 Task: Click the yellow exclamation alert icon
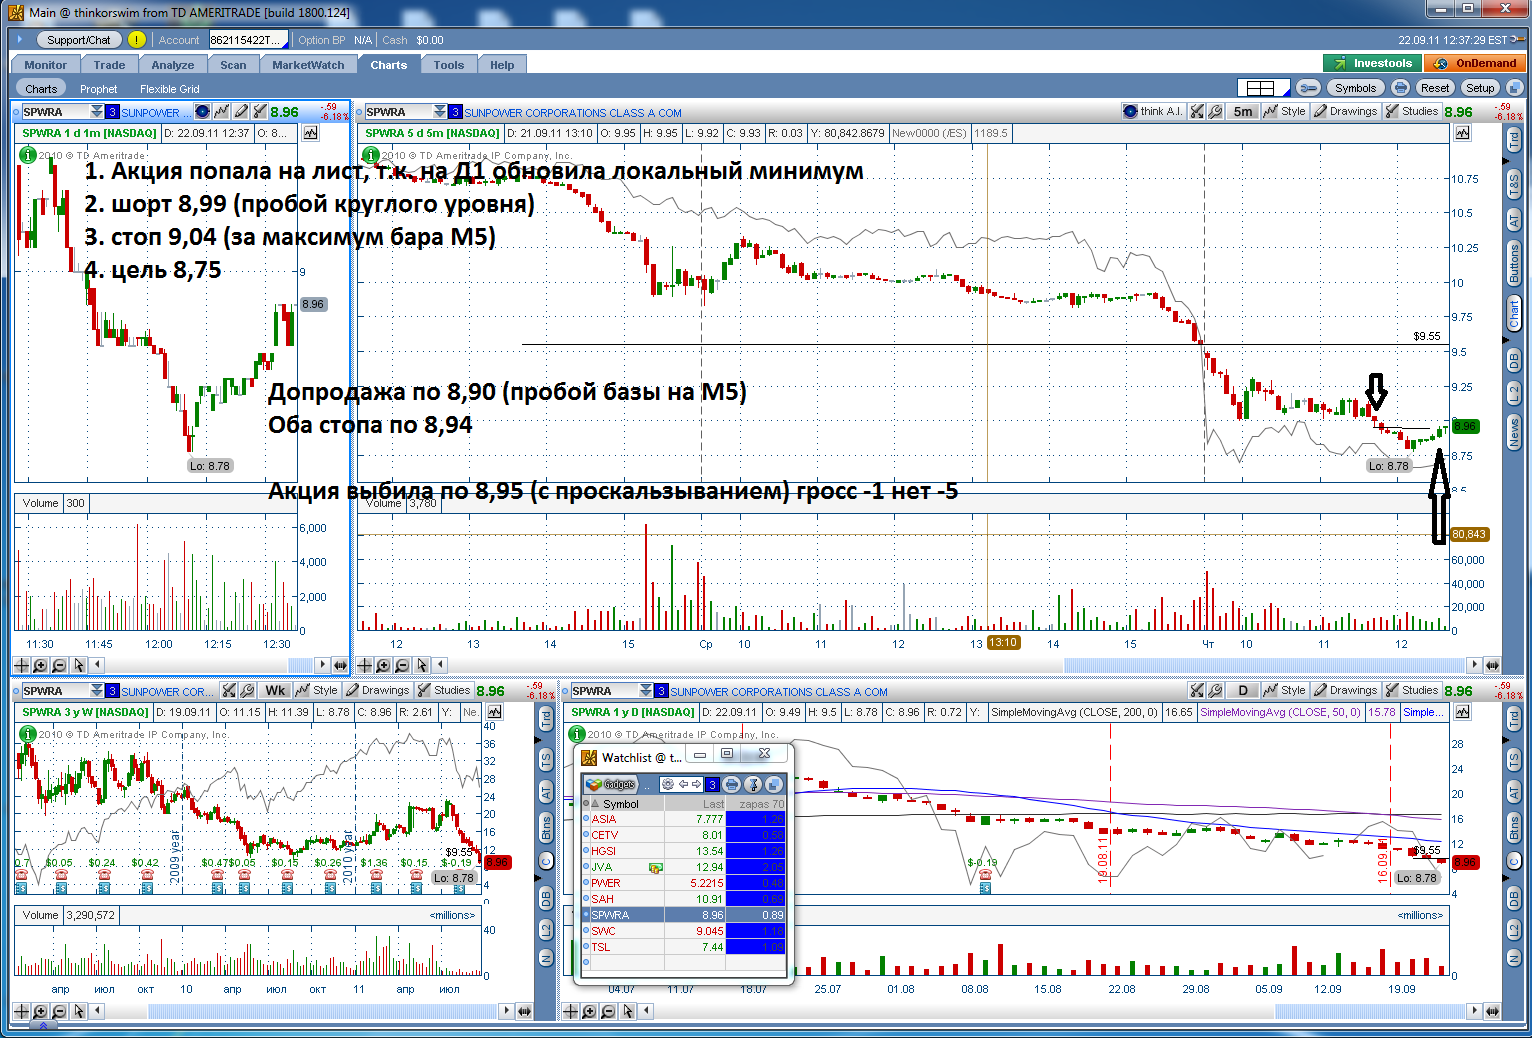coord(137,40)
